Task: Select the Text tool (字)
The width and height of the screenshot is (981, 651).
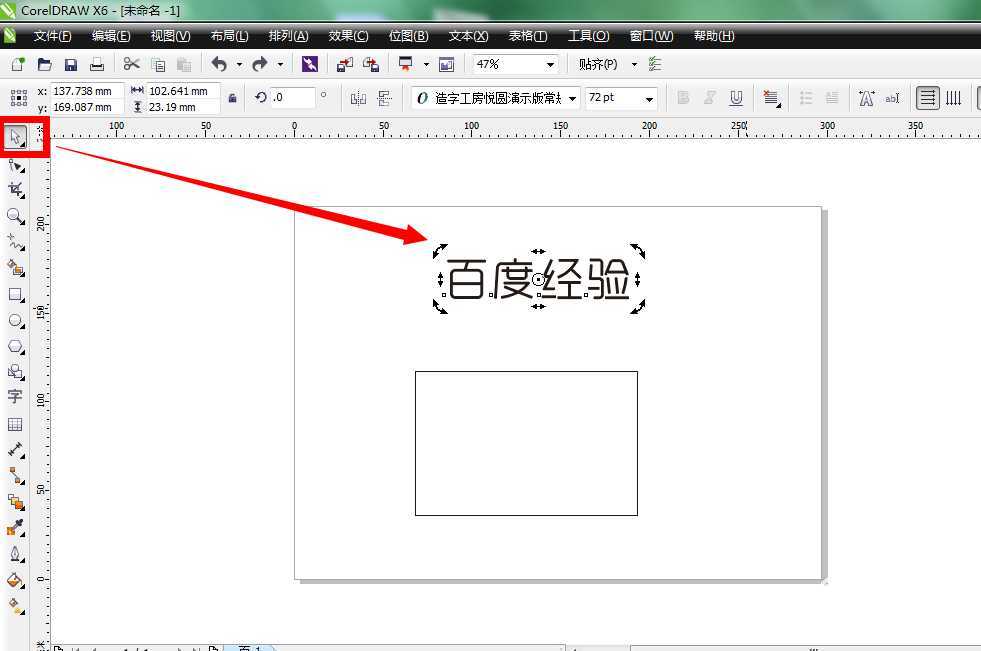Action: pyautogui.click(x=15, y=397)
